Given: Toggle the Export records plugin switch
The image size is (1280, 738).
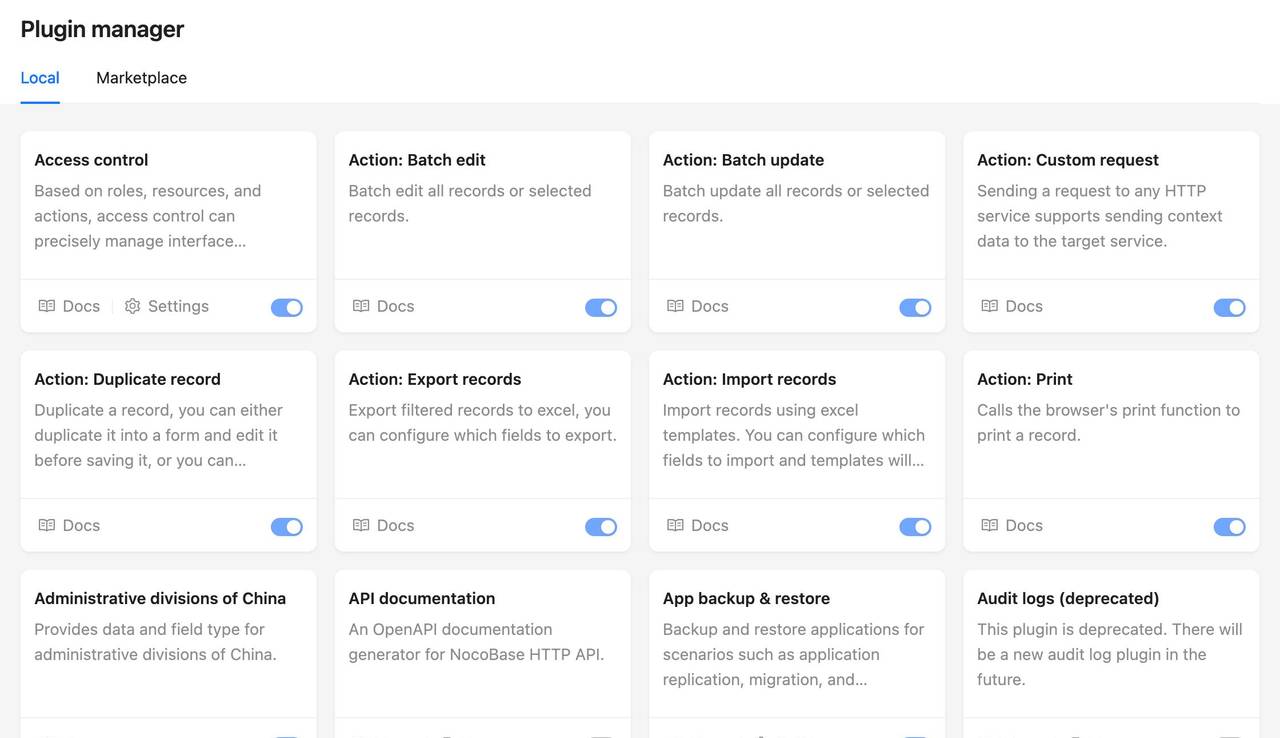Looking at the screenshot, I should click(x=601, y=526).
